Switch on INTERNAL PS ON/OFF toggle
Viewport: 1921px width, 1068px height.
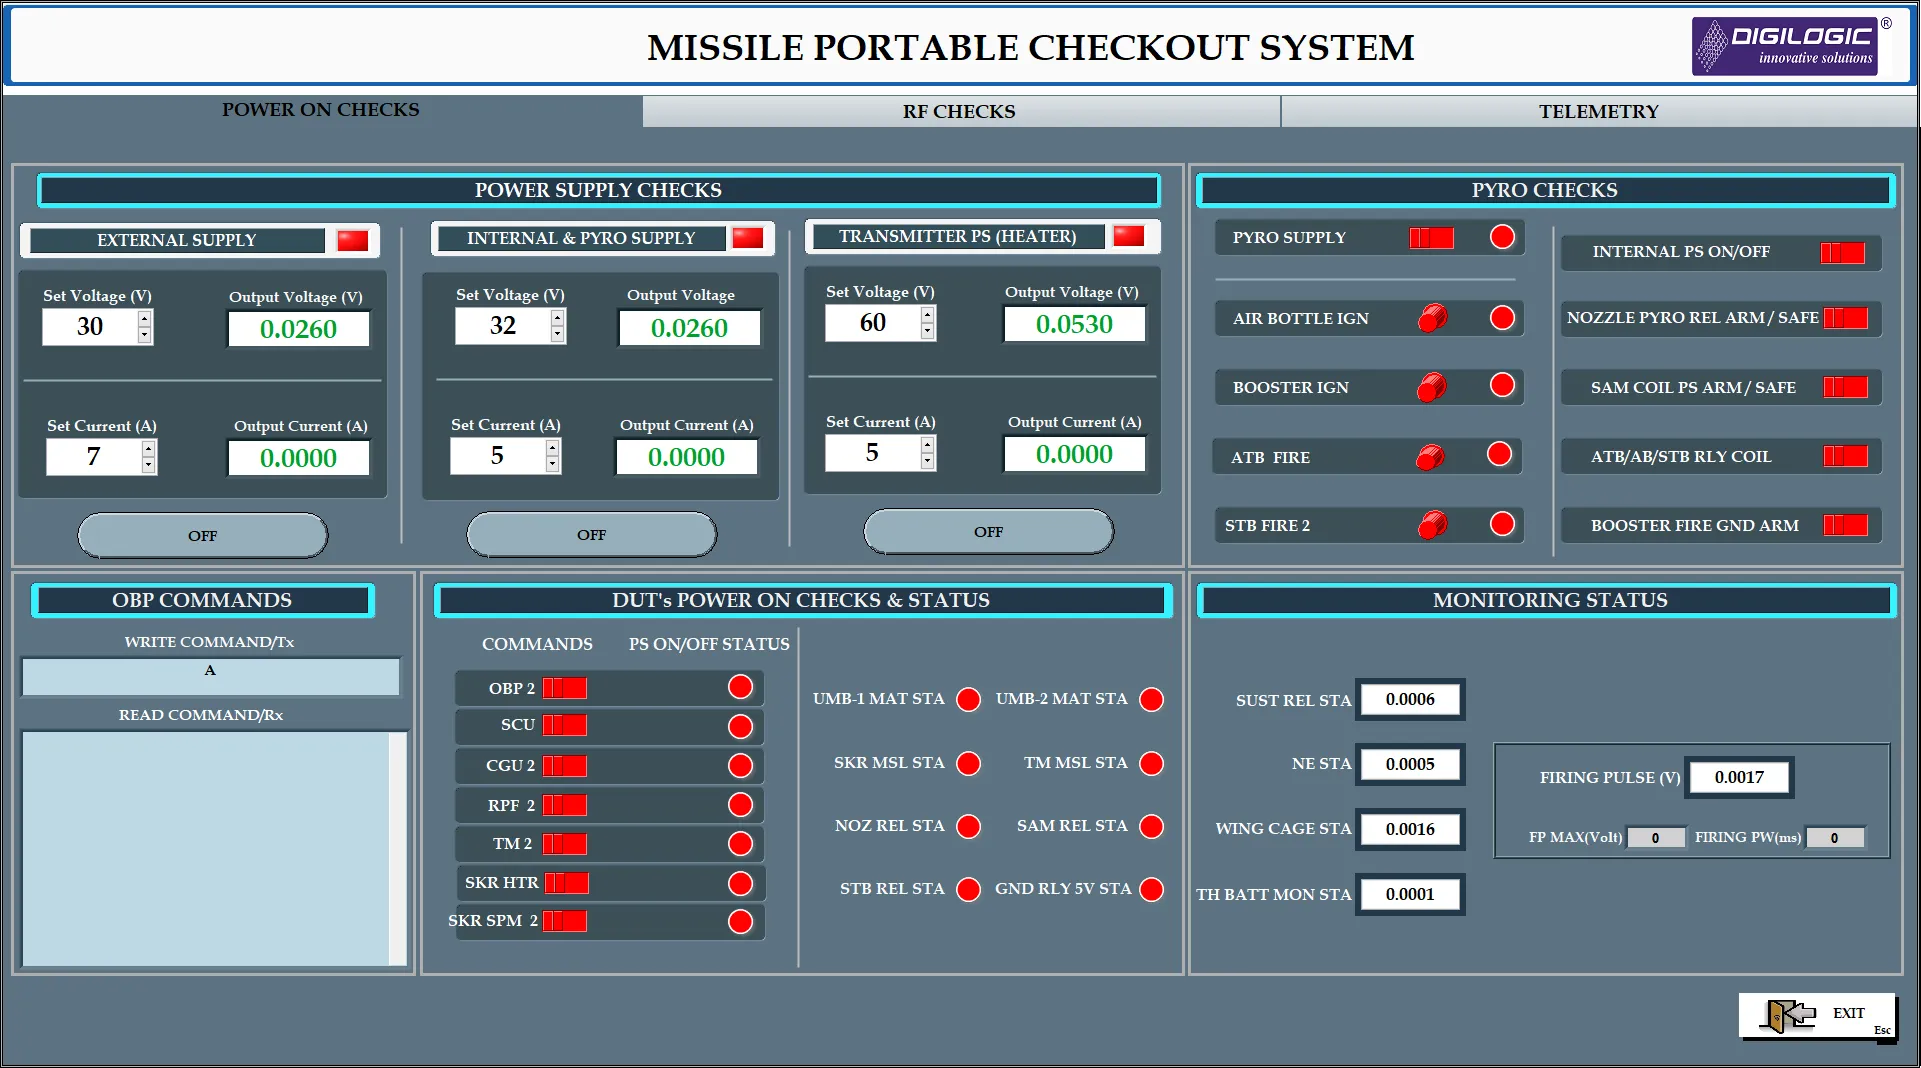coord(1842,253)
